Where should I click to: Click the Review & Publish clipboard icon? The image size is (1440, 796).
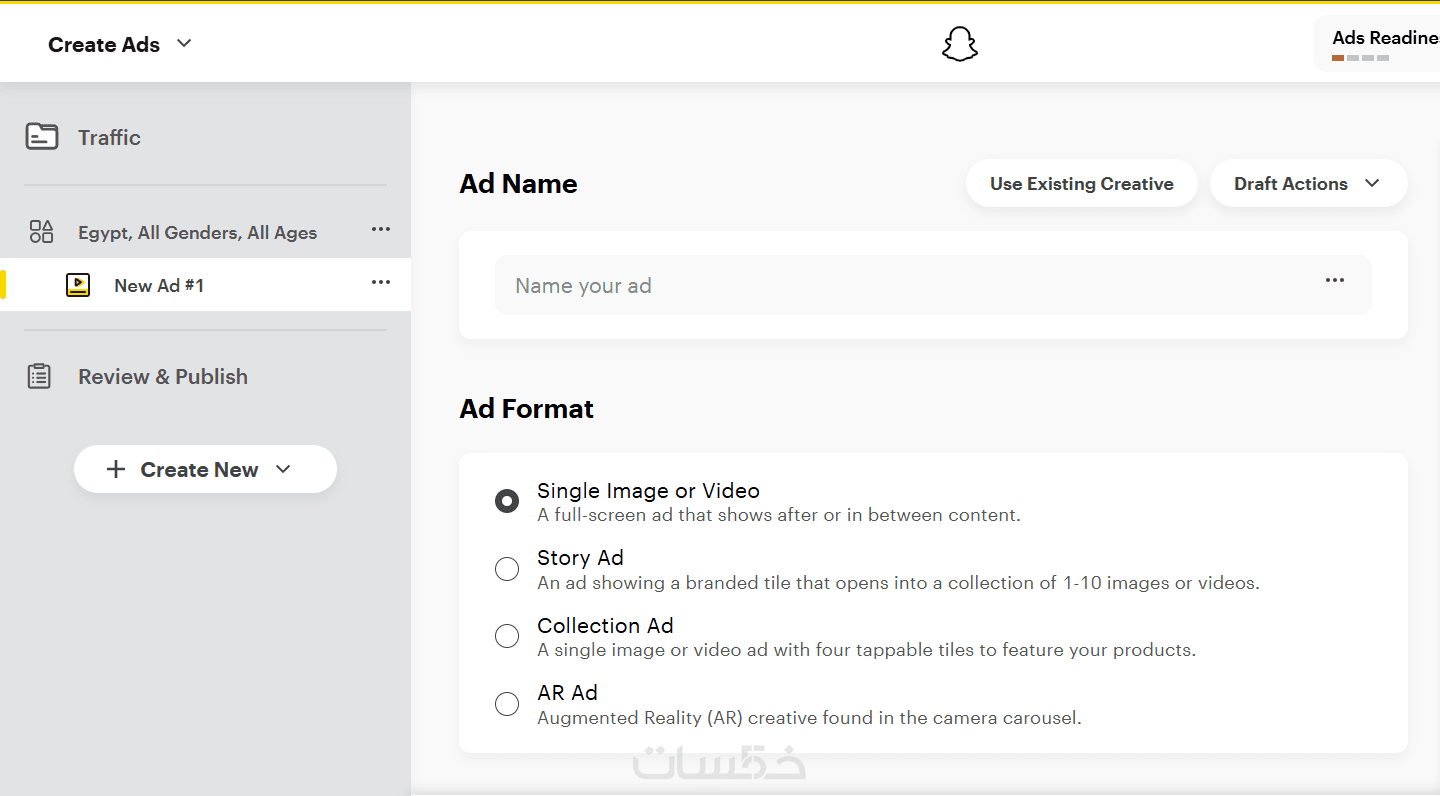(39, 377)
